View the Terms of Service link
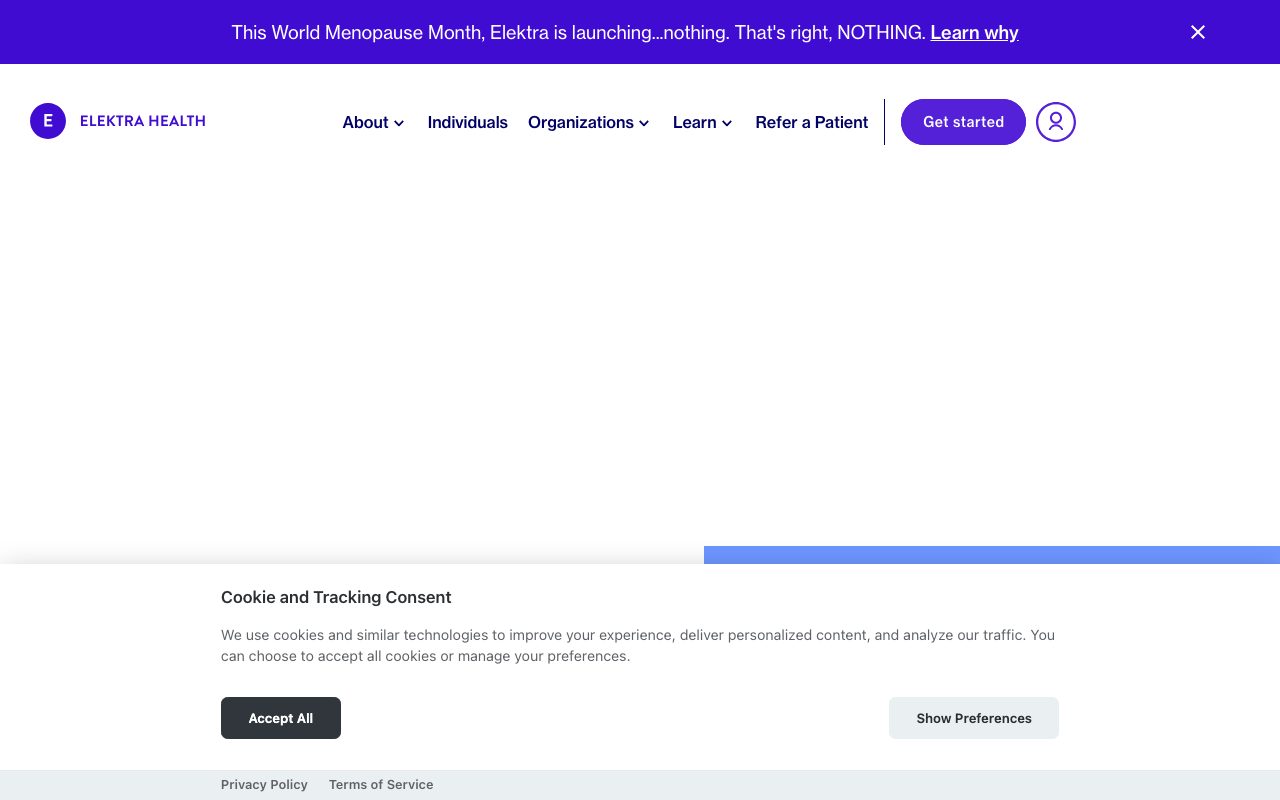Viewport: 1280px width, 800px height. [381, 785]
